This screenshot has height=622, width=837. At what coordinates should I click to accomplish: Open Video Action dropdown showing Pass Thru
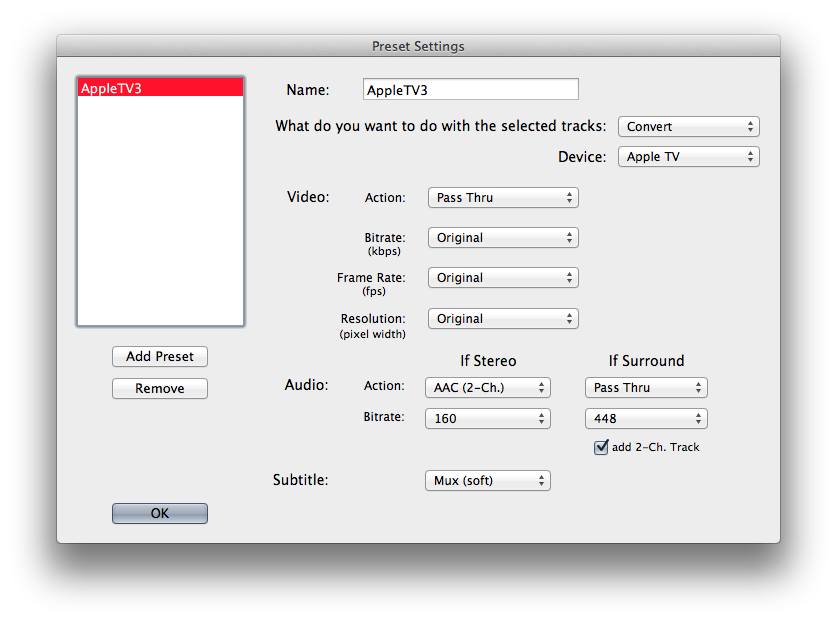pyautogui.click(x=503, y=198)
